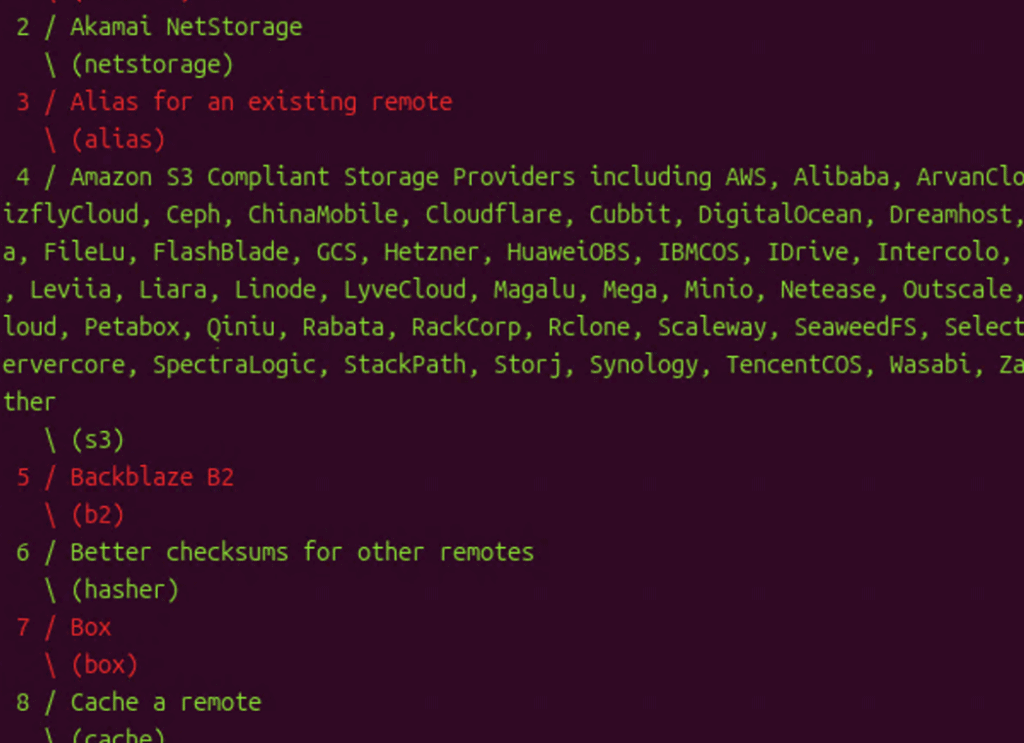Click 'Better checksums for other remotes' line

301,552
